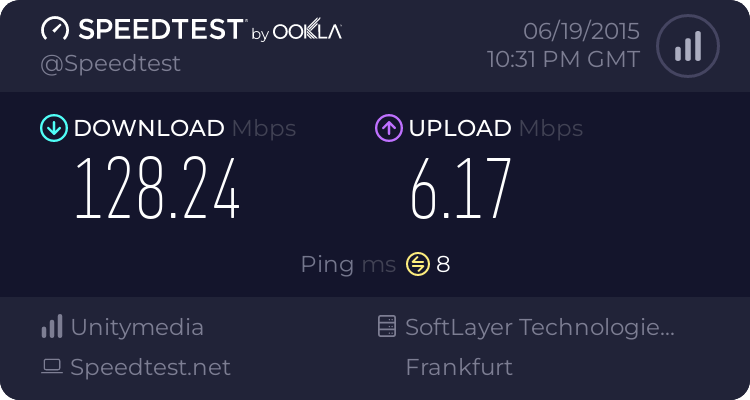750x400 pixels.
Task: Click the DOWNLOAD Mbps label
Action: click(x=185, y=129)
